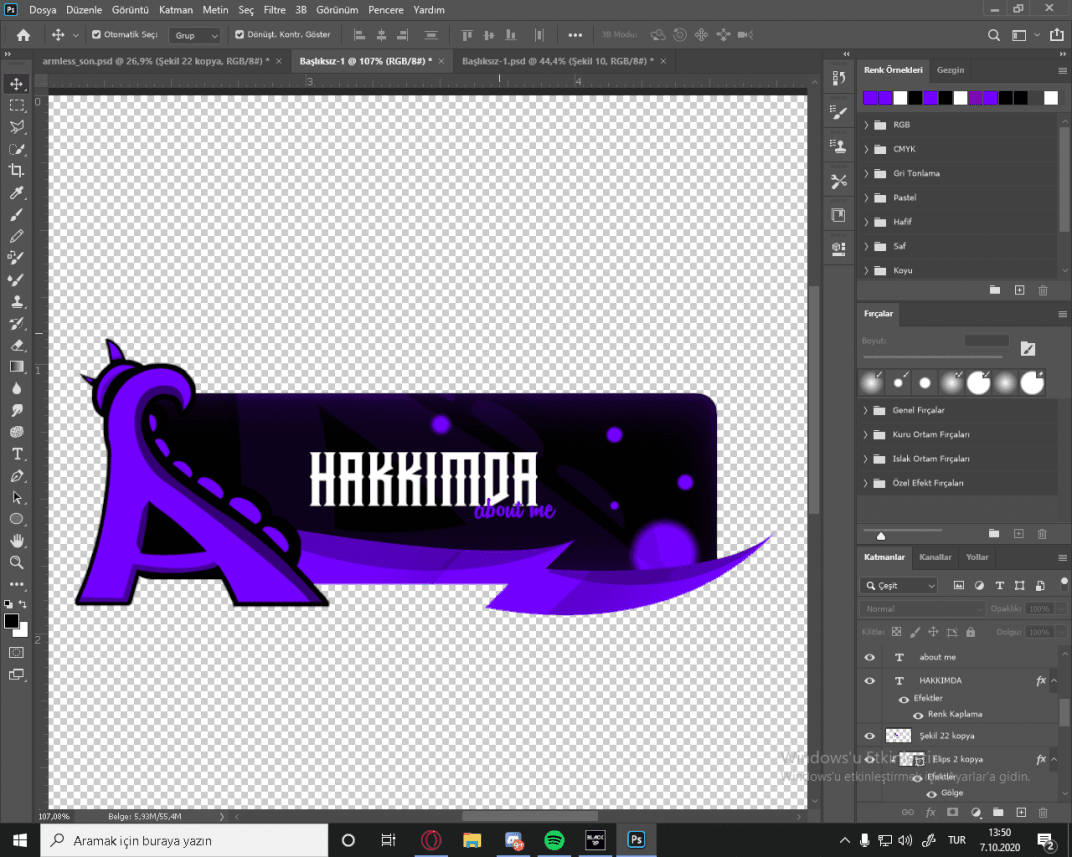Open the Grup dropdown in options bar

point(195,35)
